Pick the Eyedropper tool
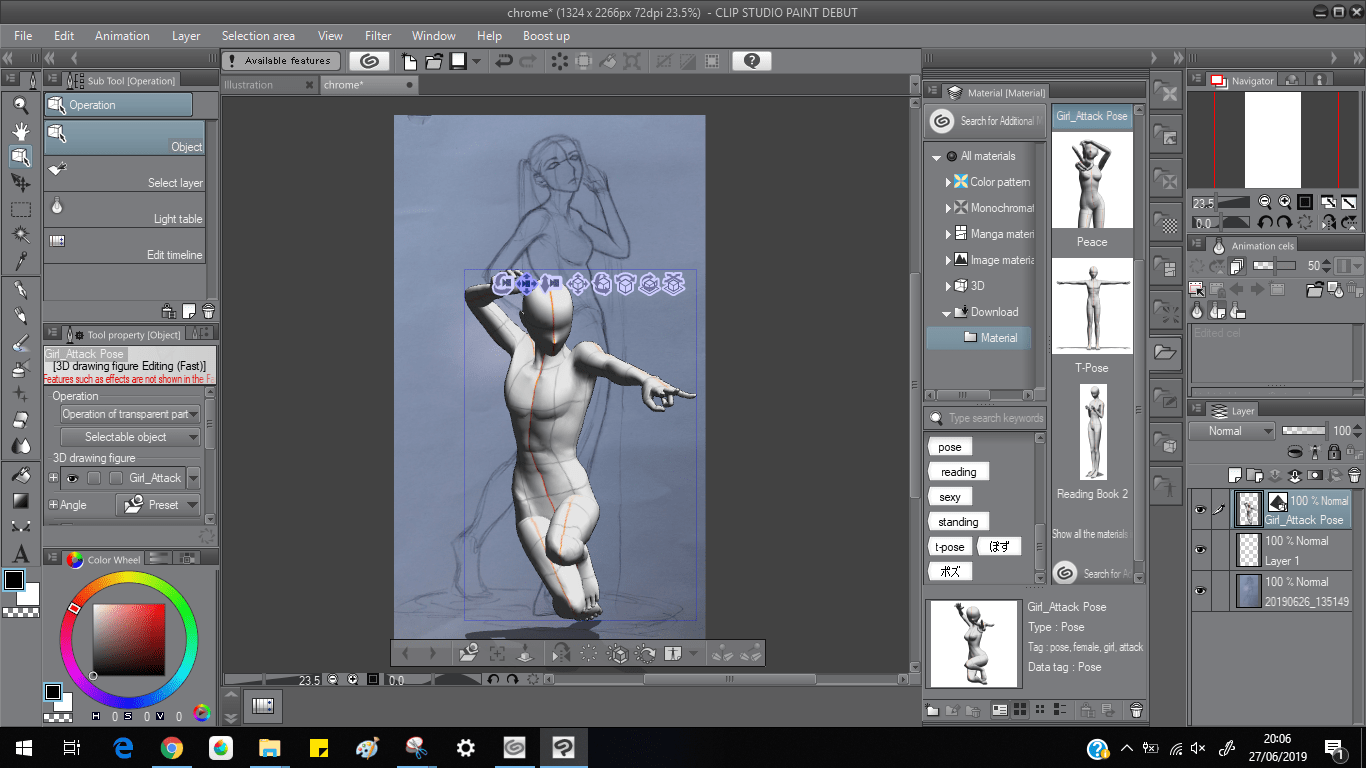The image size is (1366, 768). coord(20,261)
